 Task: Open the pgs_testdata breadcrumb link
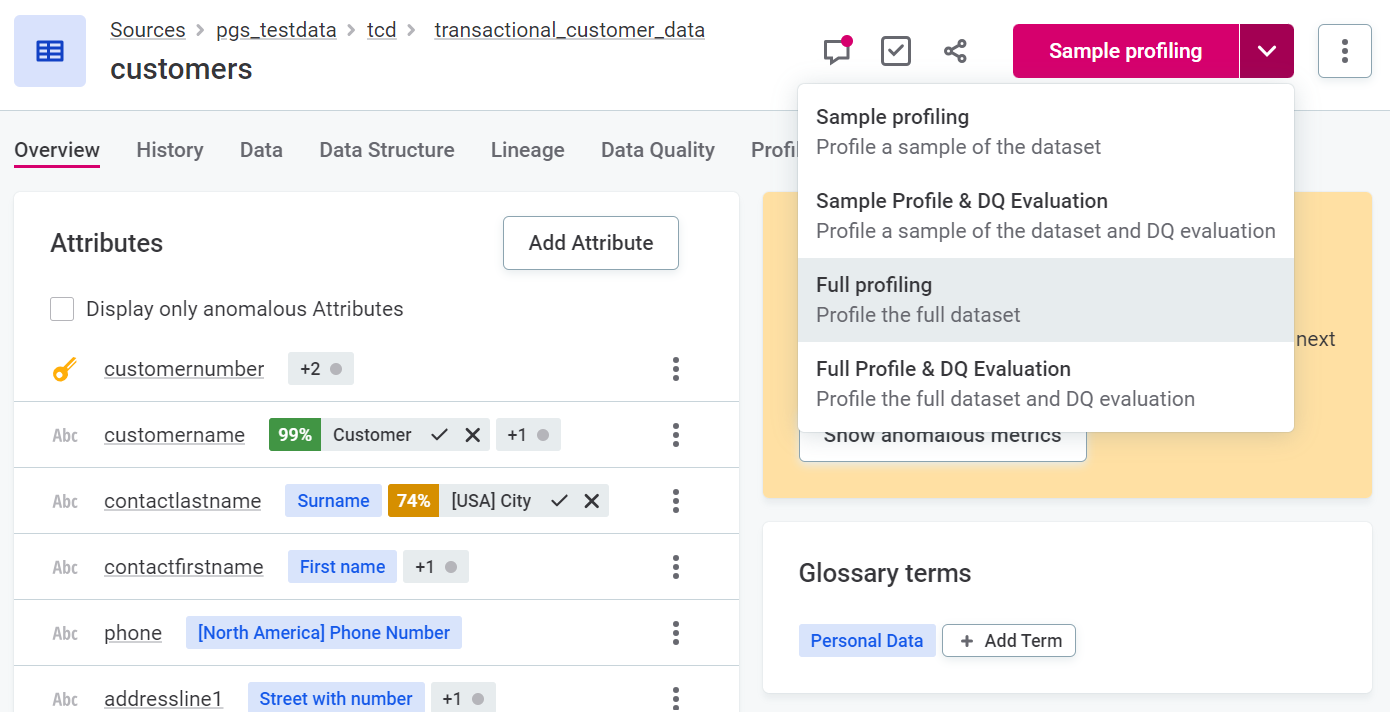(276, 30)
